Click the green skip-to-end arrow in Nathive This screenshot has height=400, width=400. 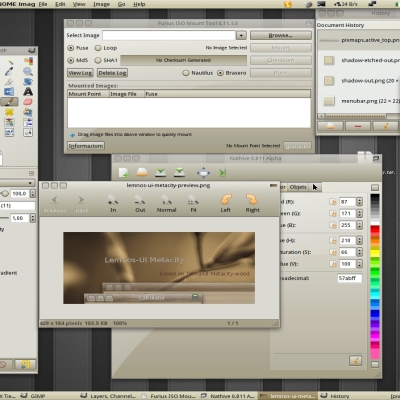coord(222,172)
